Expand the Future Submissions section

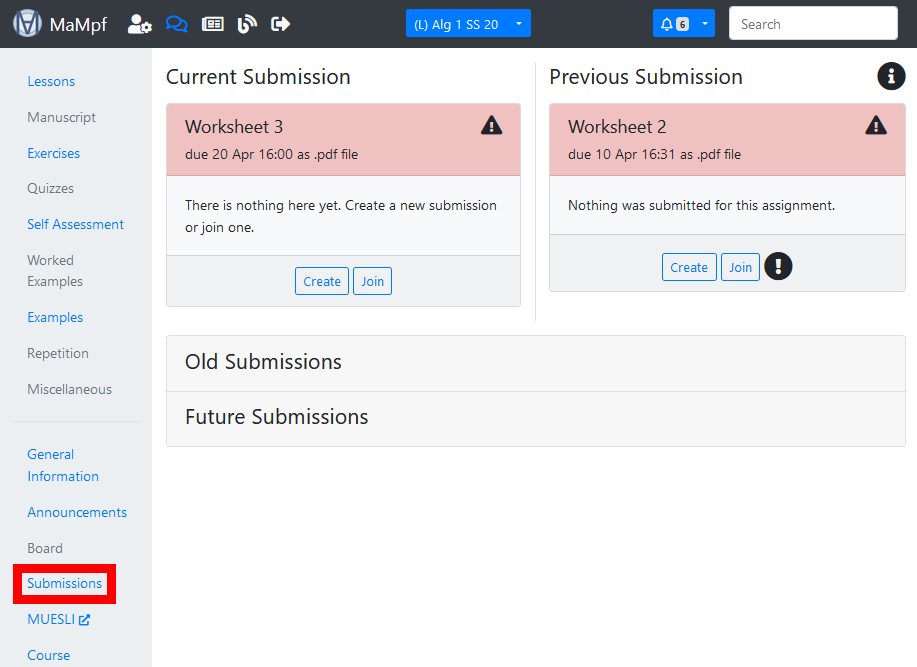pos(276,417)
